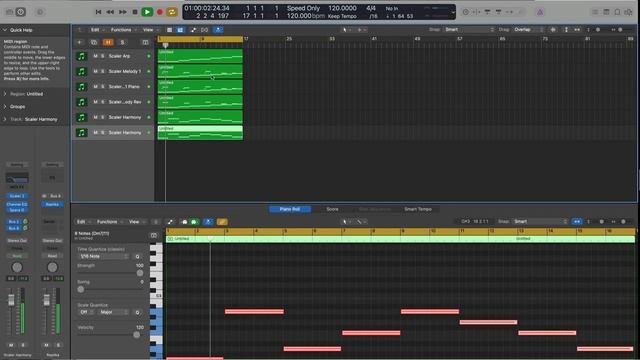
Task: Click the Smart Controls icon in control bar
Action: pyautogui.click(x=40, y=12)
